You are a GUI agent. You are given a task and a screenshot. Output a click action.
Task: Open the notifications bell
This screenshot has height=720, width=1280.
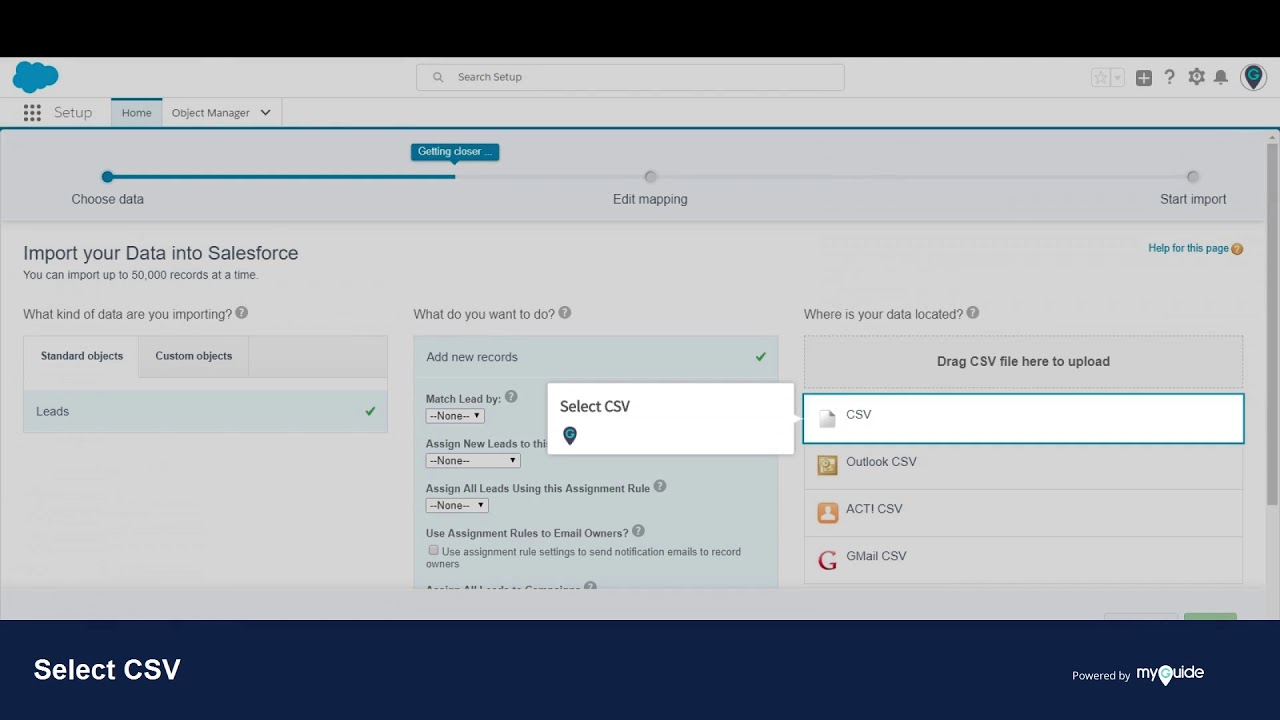[x=1221, y=77]
